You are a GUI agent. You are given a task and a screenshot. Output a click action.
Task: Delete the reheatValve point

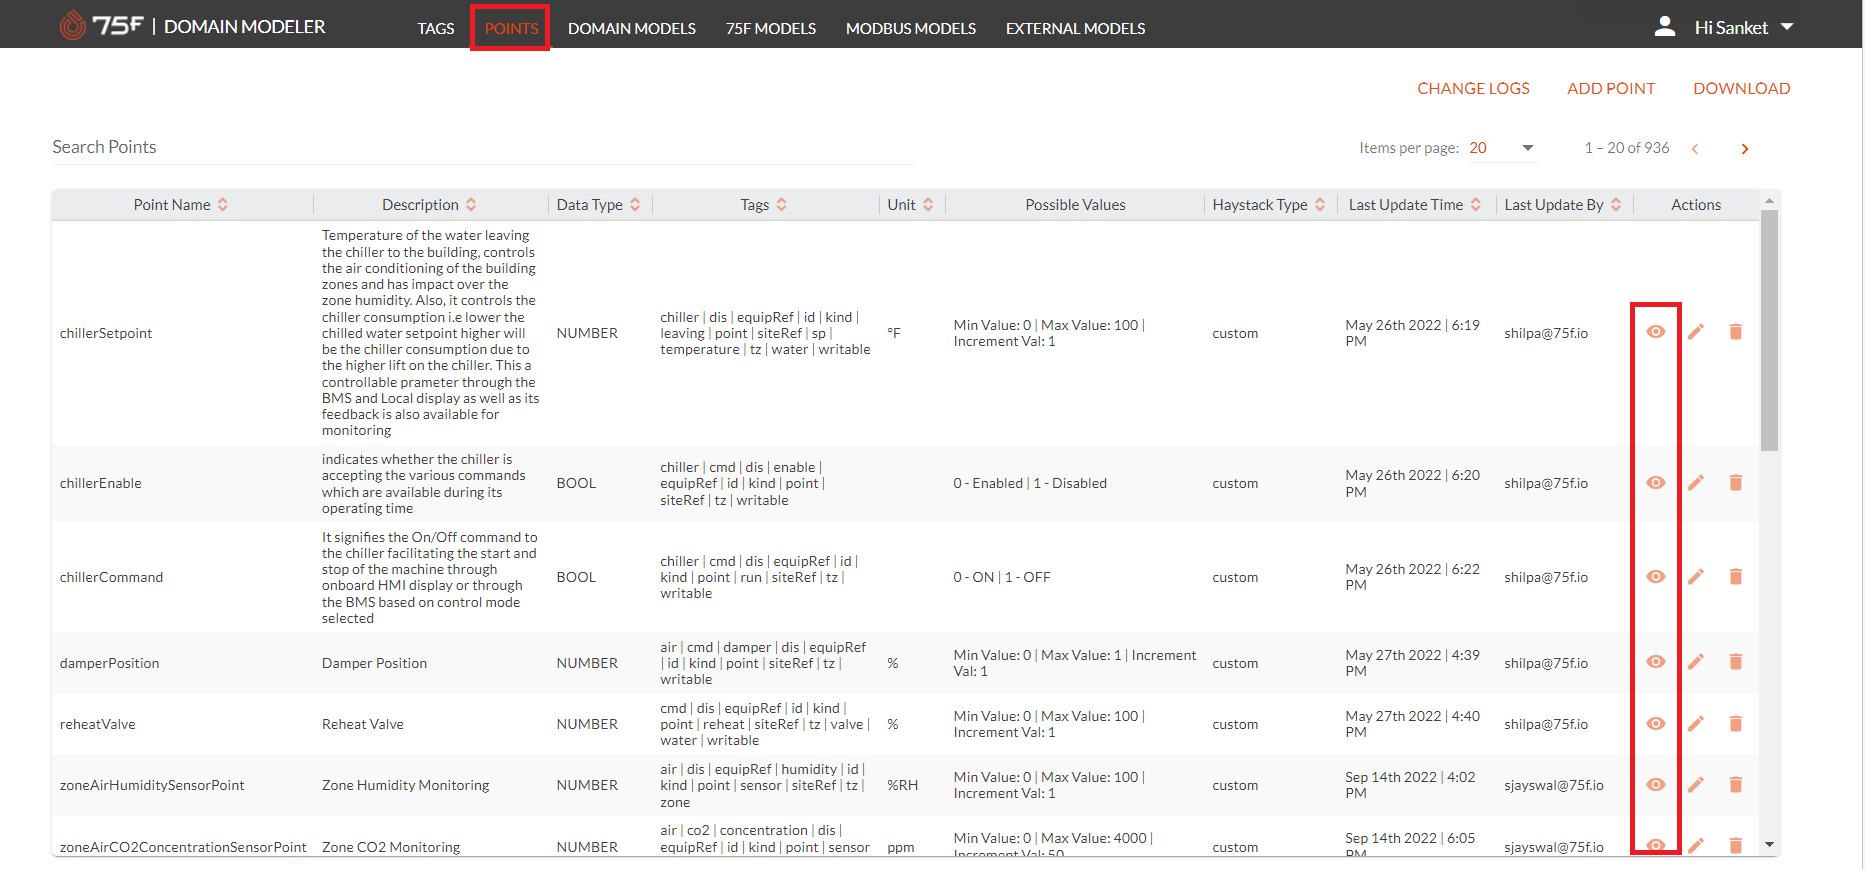(1736, 724)
